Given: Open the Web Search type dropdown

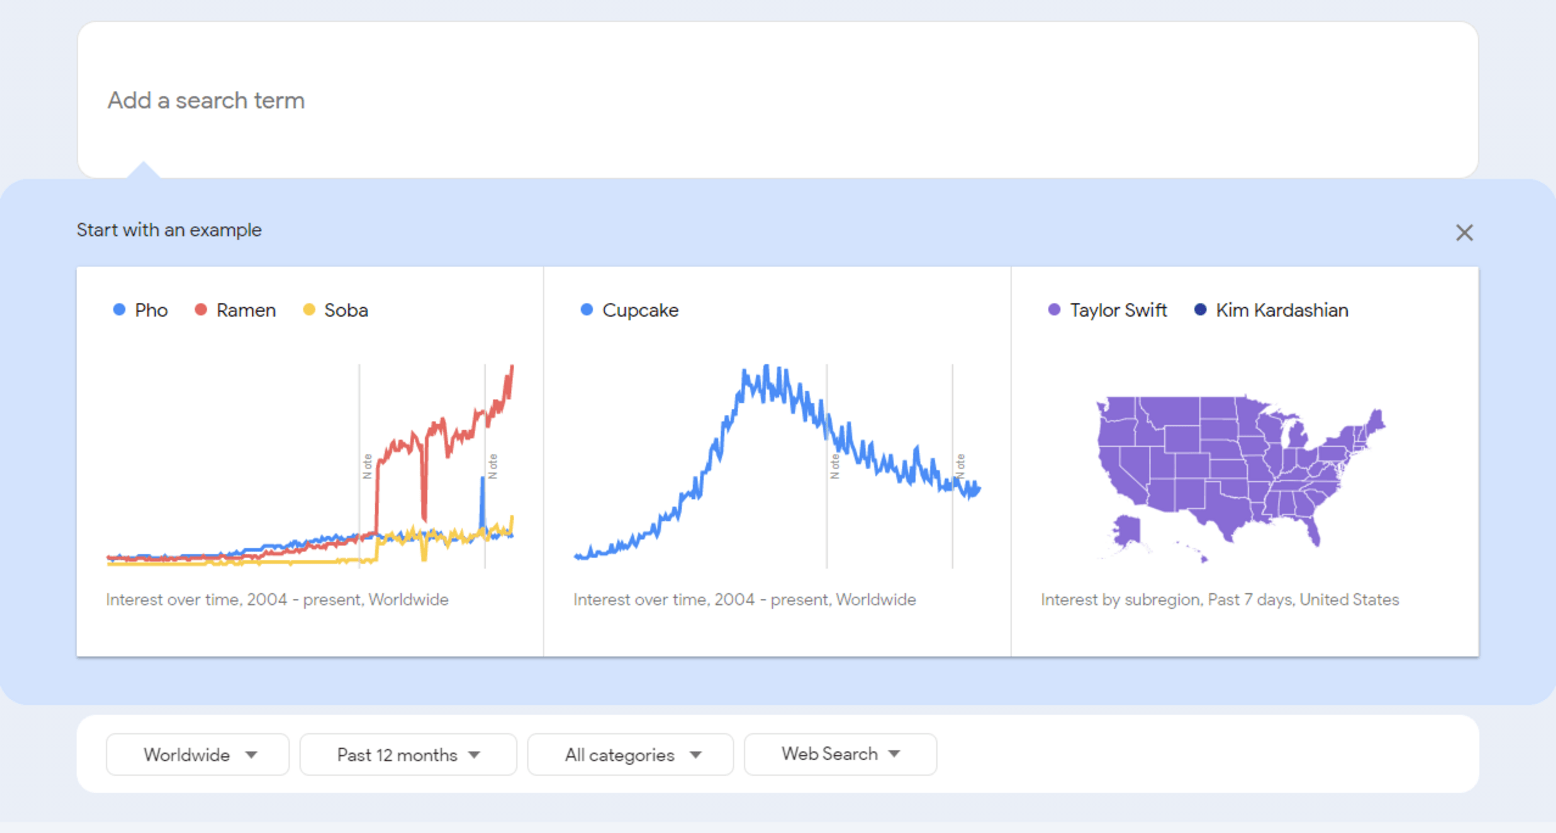Looking at the screenshot, I should tap(840, 754).
